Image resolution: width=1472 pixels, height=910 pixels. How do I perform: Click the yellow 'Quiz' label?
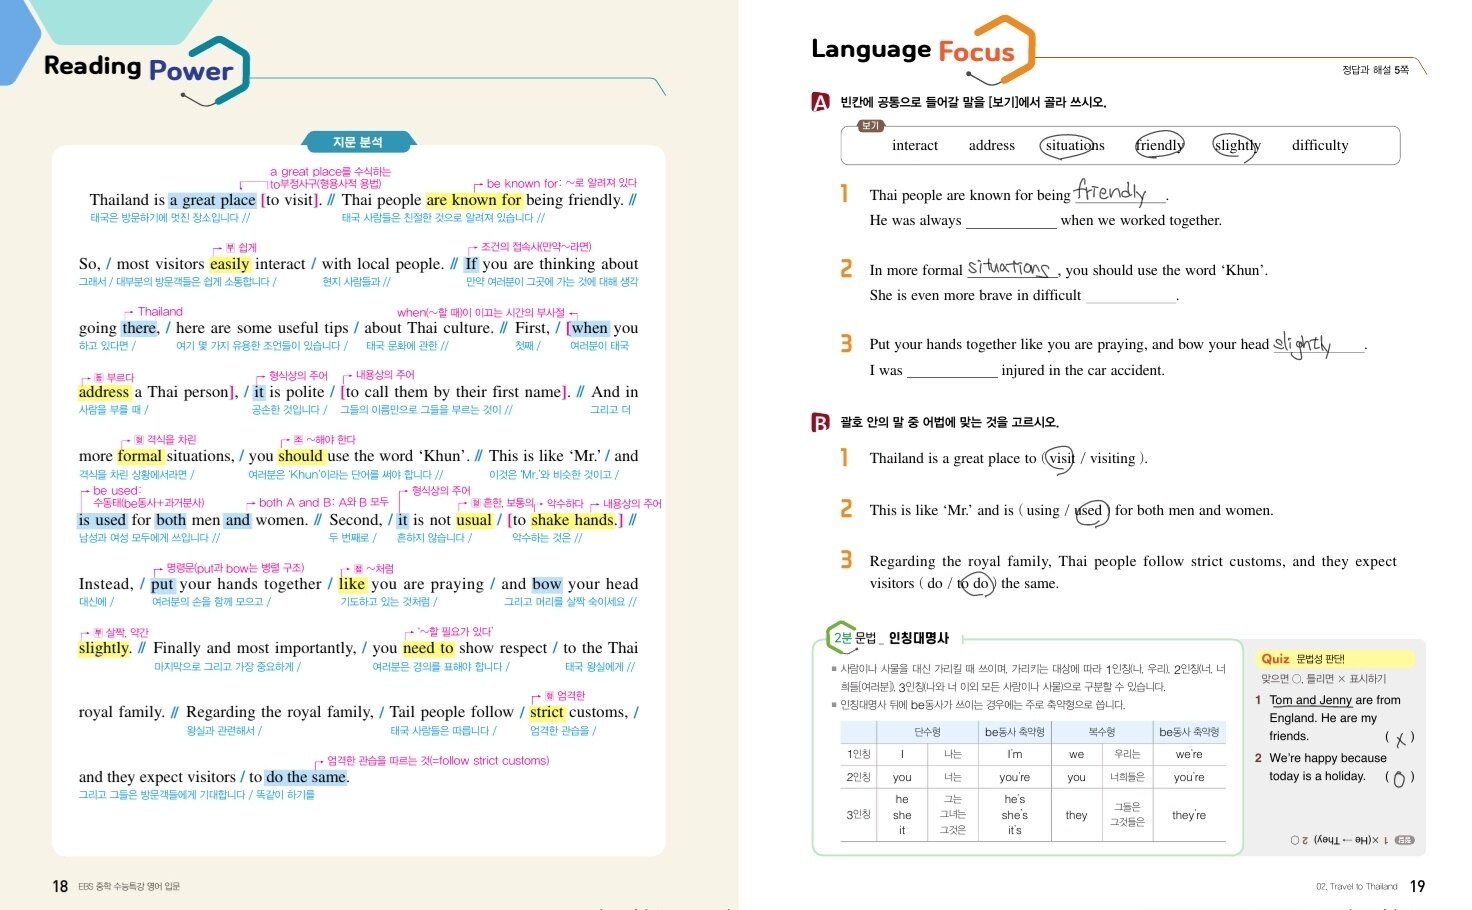[x=1275, y=659]
